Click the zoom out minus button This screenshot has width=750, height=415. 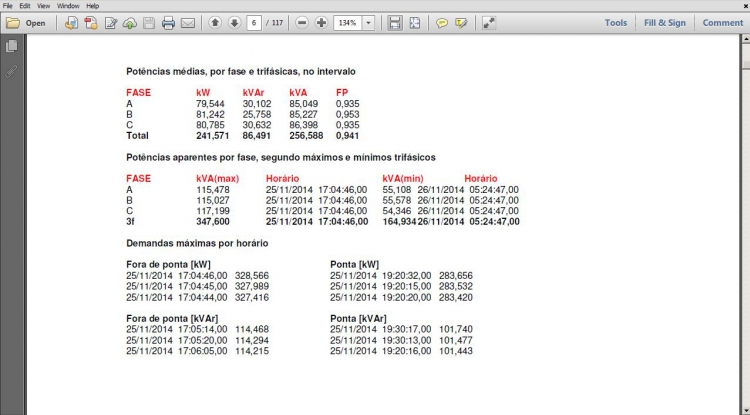click(303, 22)
